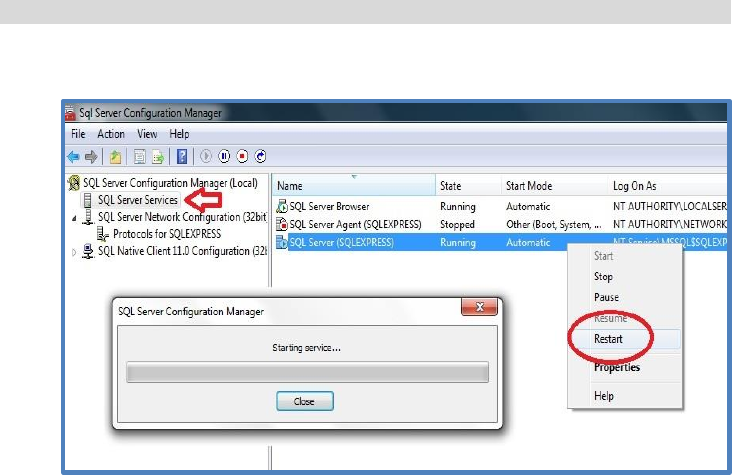Open the Help menu in menu bar
Image resolution: width=732 pixels, height=475 pixels.
[179, 134]
